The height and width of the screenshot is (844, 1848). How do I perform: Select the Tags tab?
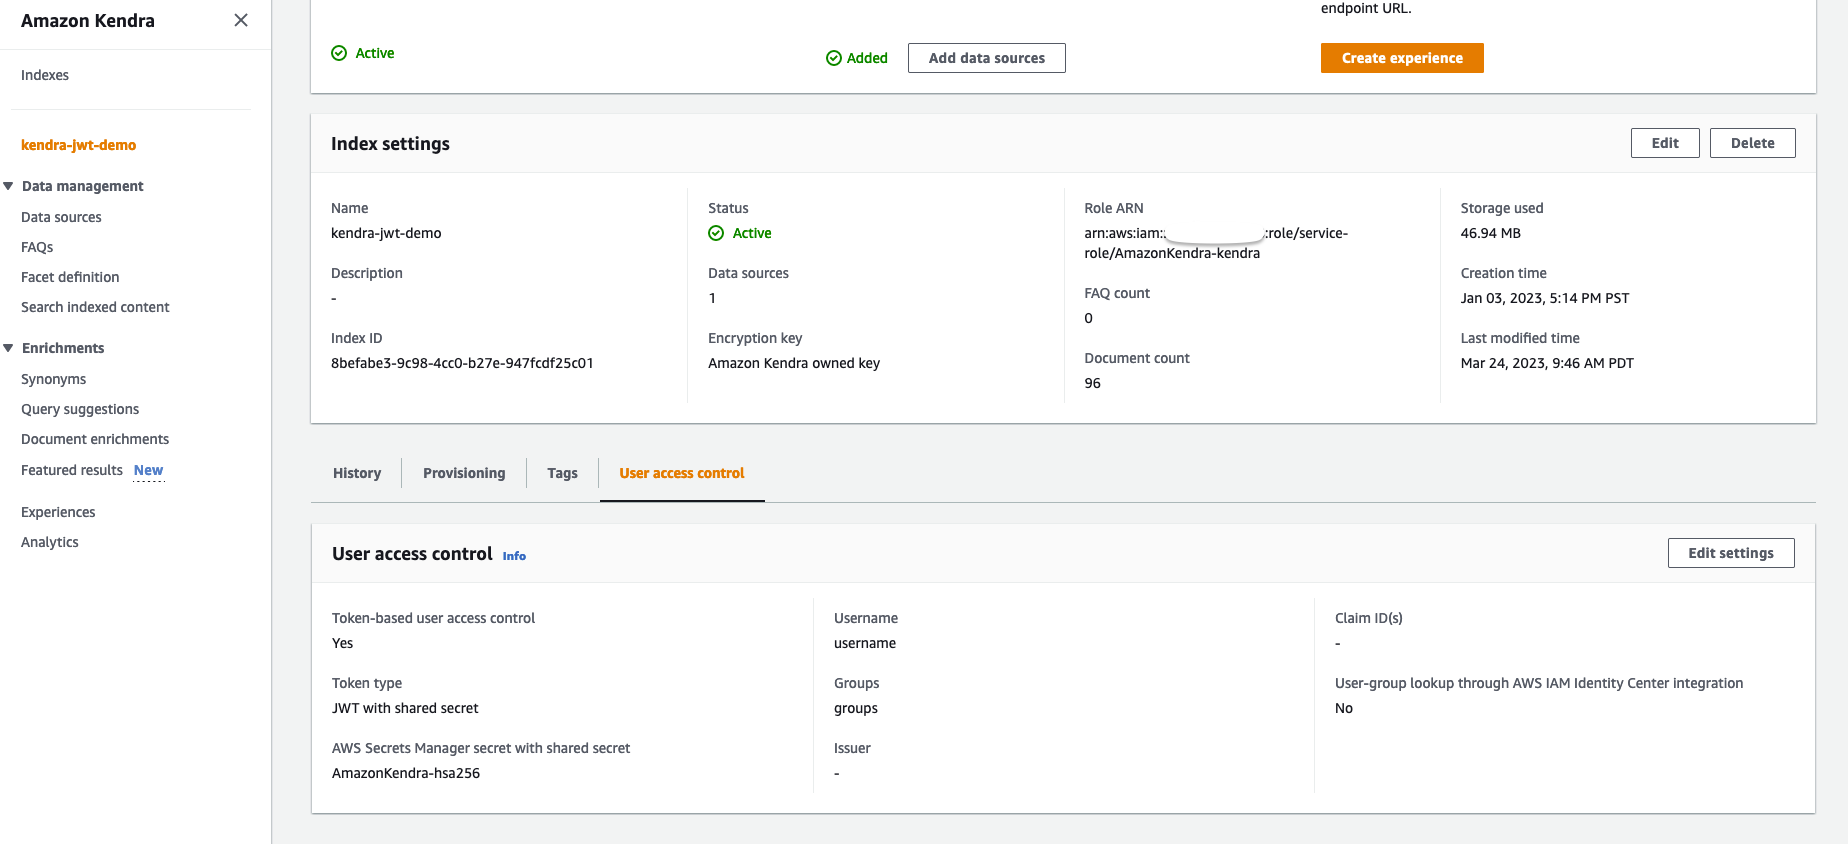point(562,473)
